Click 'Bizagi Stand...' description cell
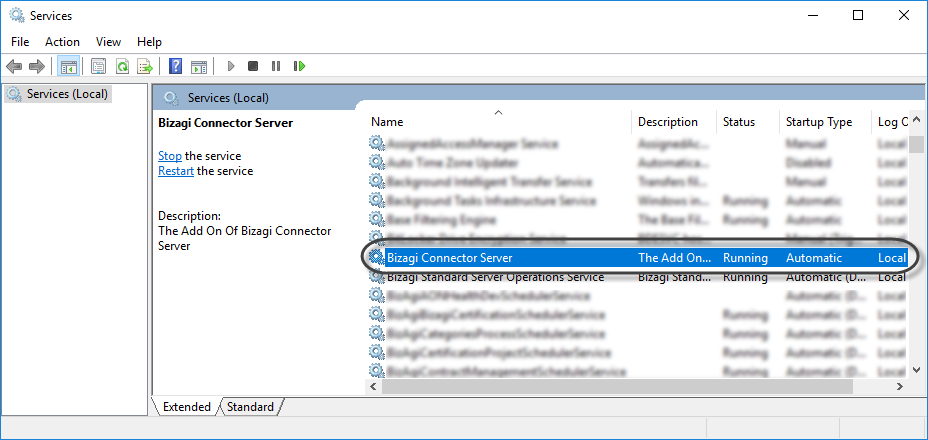928x440 pixels. [675, 277]
